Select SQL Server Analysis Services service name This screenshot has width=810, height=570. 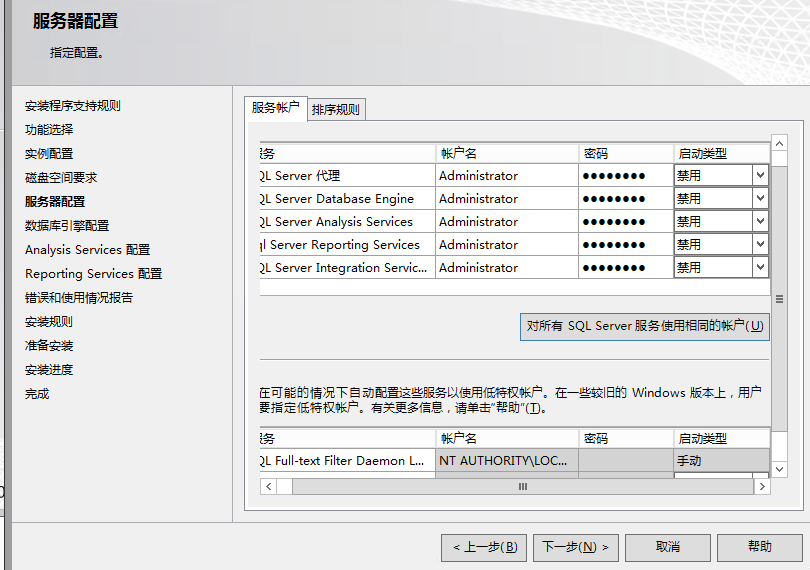pyautogui.click(x=348, y=222)
